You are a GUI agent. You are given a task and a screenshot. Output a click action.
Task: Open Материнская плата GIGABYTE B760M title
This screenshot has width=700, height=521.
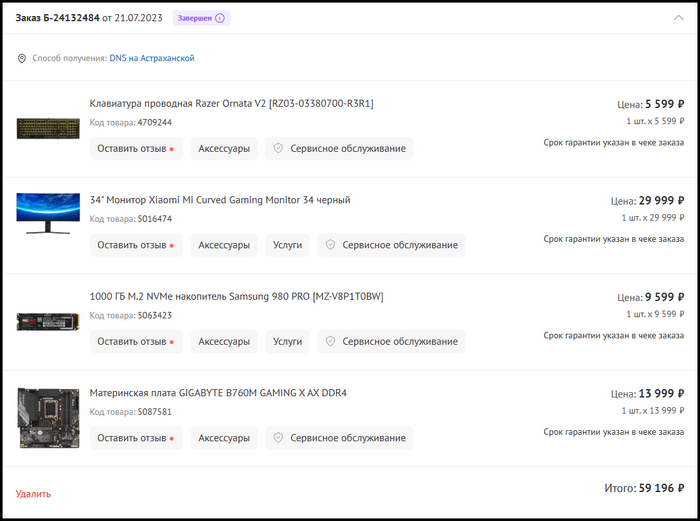point(218,393)
